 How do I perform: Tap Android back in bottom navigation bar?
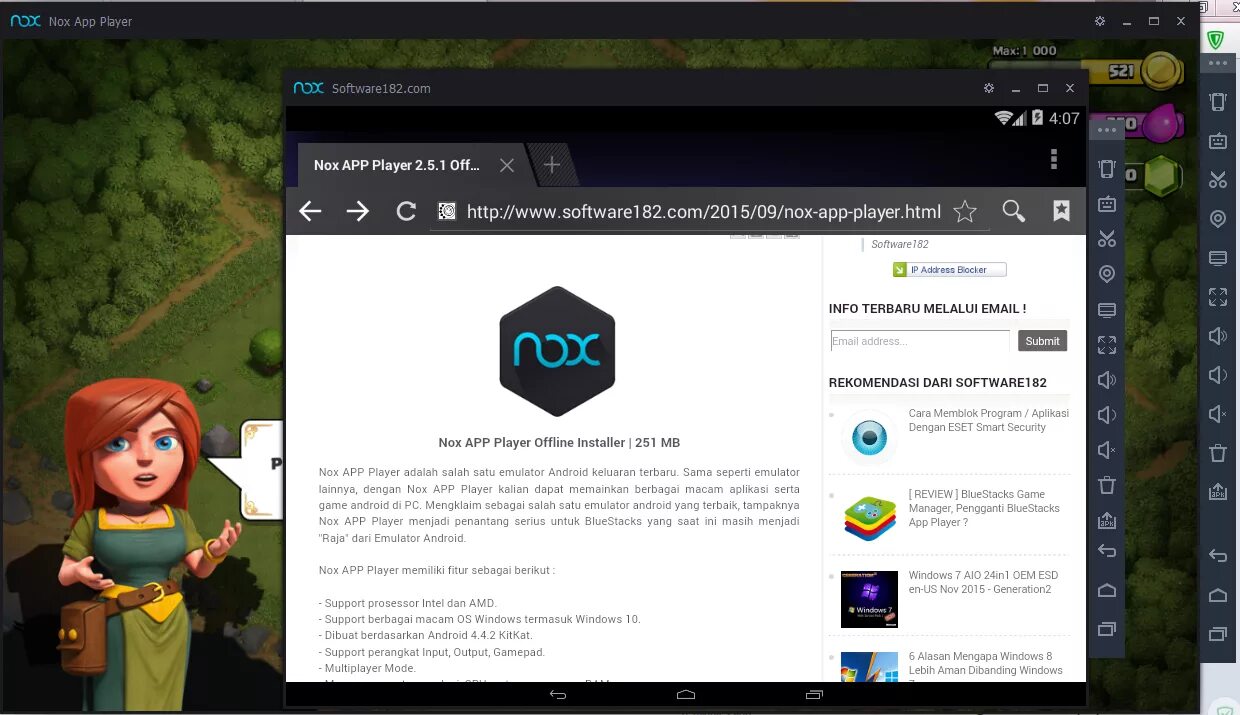click(558, 694)
